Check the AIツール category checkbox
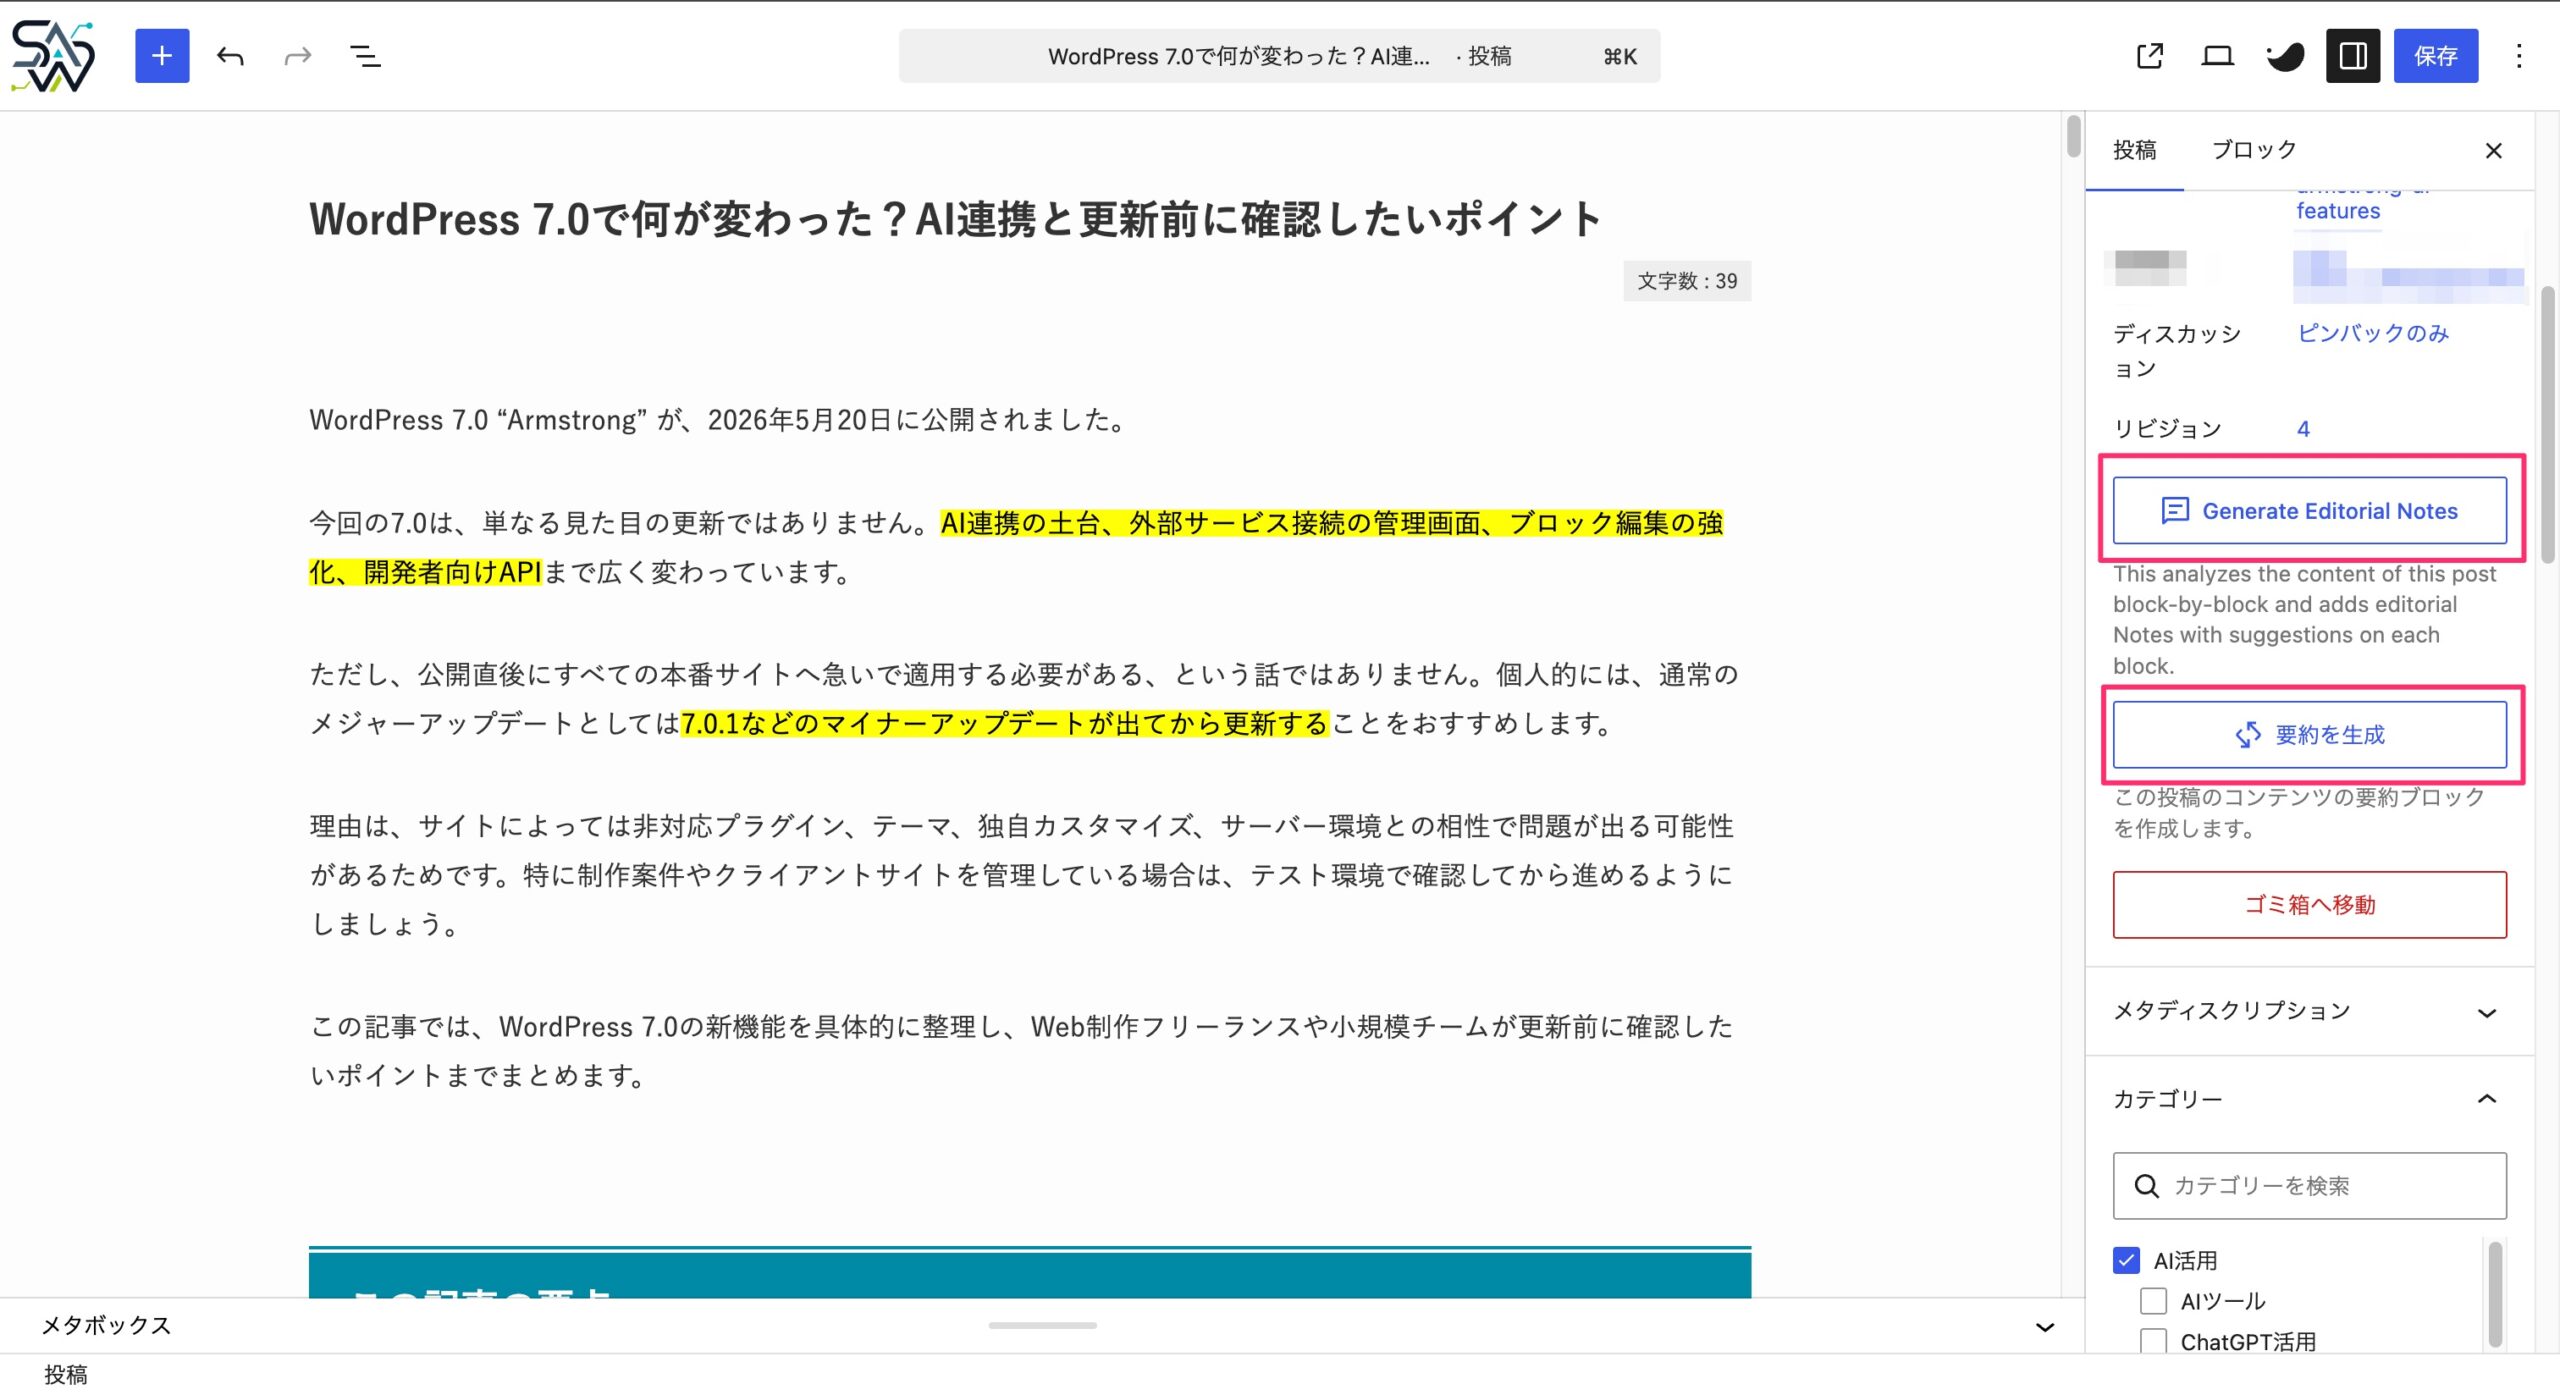2560x1395 pixels. (2153, 1301)
